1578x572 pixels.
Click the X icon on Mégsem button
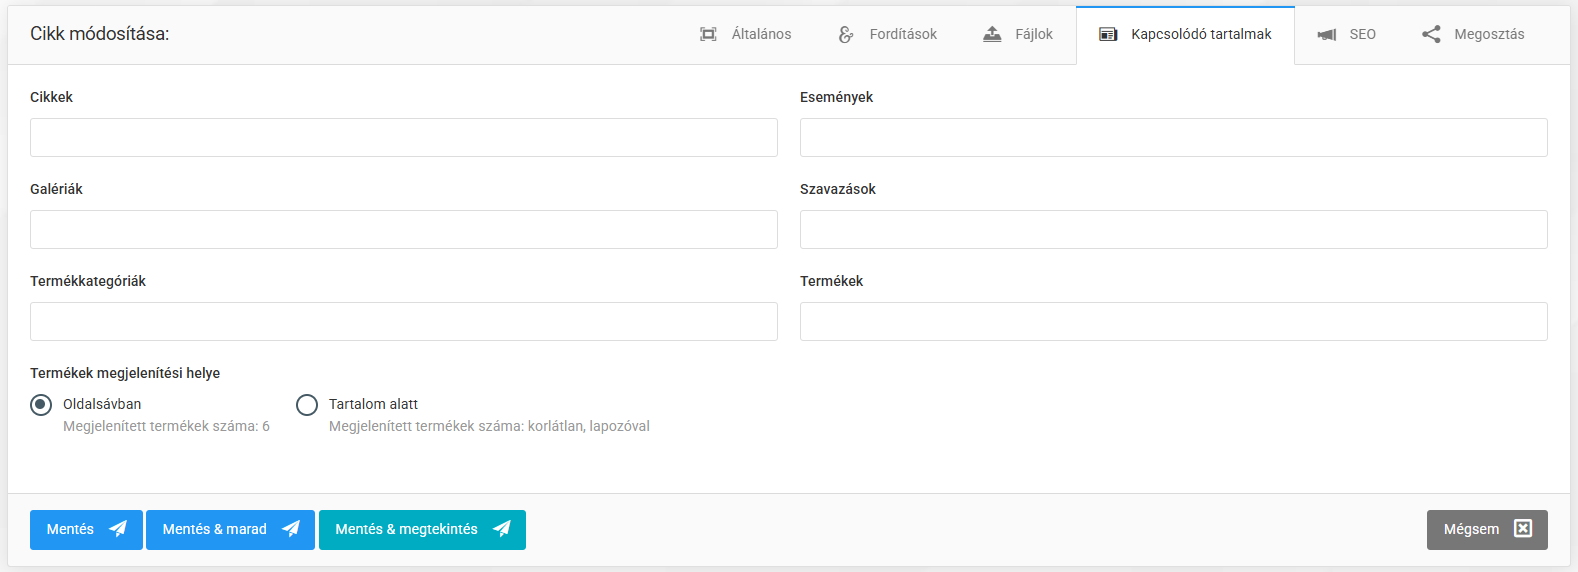click(x=1523, y=529)
